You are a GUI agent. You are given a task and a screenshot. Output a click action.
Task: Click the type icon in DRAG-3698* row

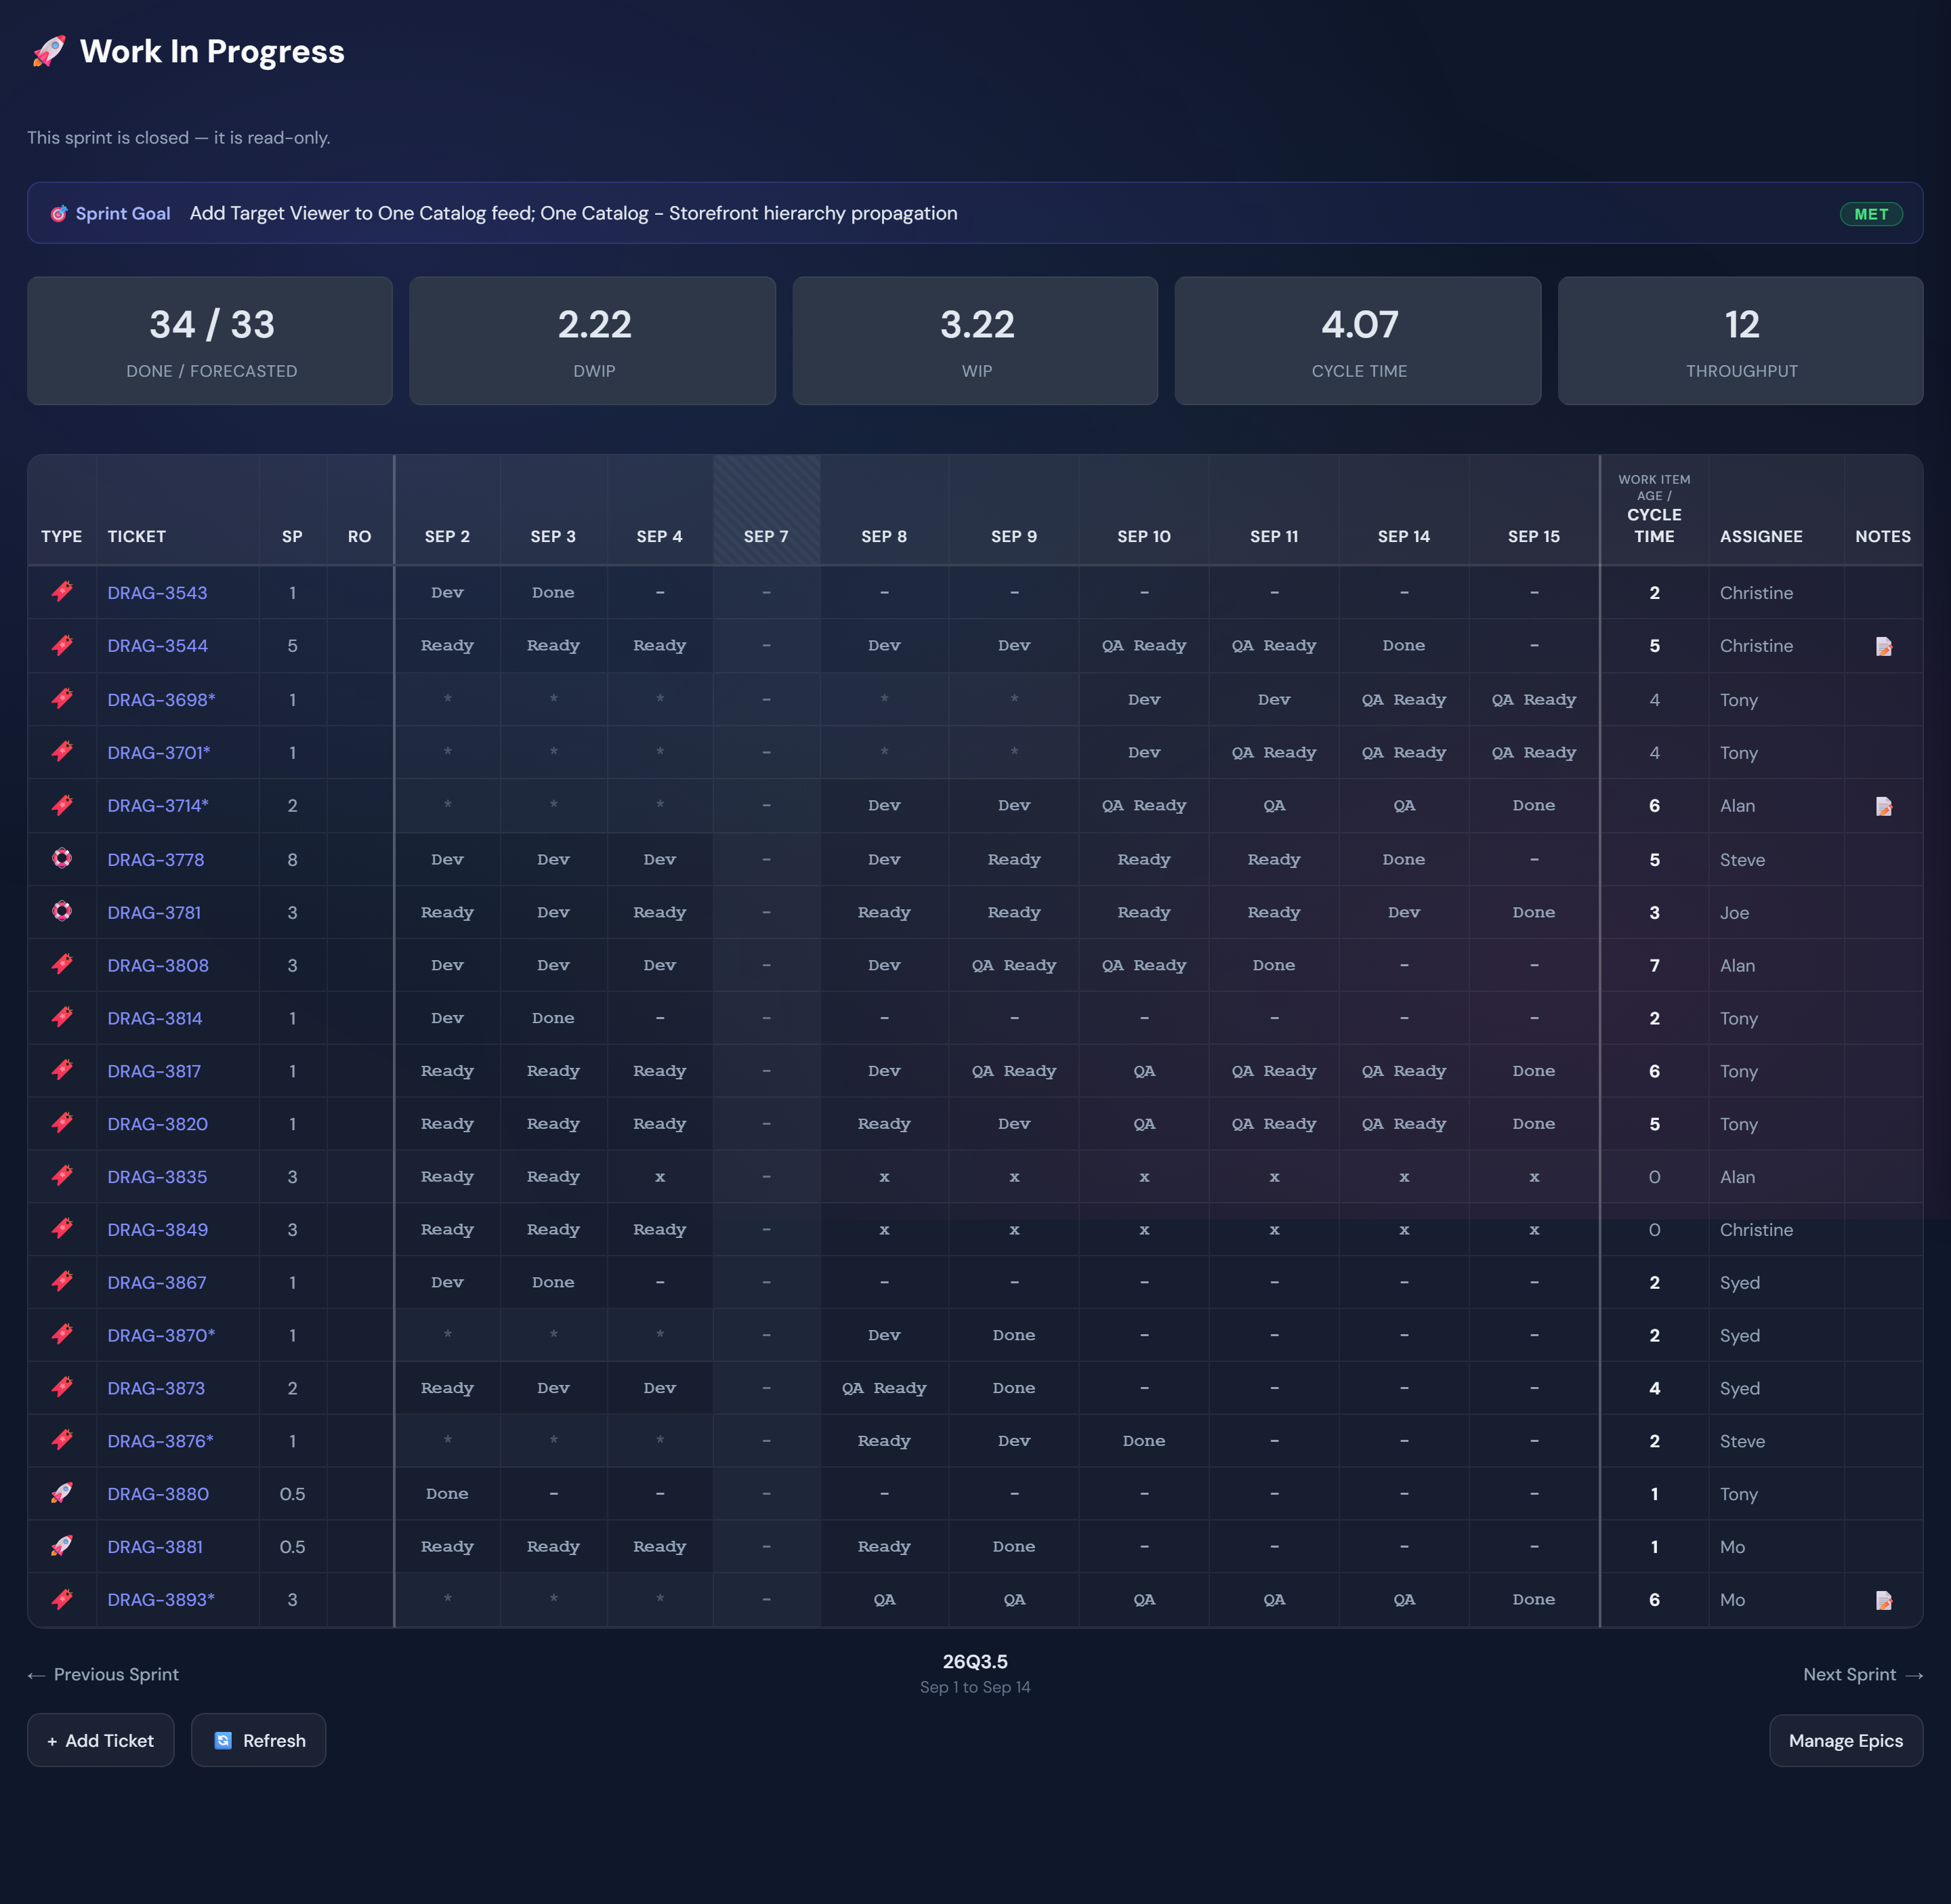coord(62,699)
